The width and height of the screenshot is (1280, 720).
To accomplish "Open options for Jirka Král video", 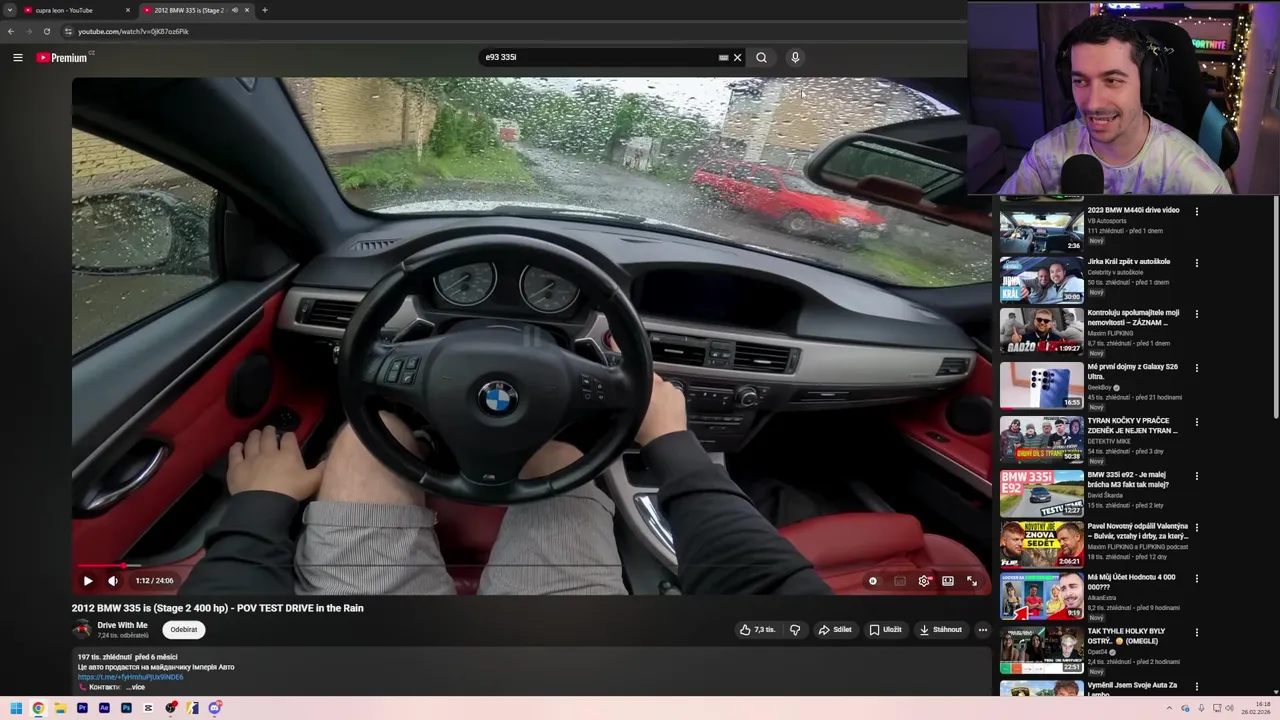I will (1196, 263).
